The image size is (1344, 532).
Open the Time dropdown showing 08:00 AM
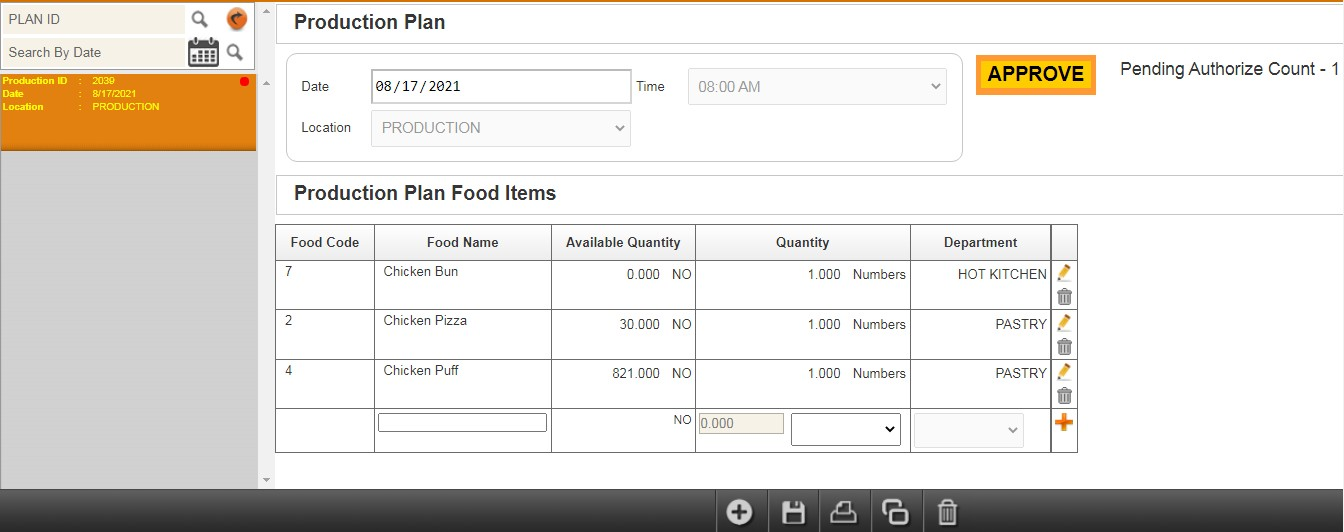click(x=817, y=87)
